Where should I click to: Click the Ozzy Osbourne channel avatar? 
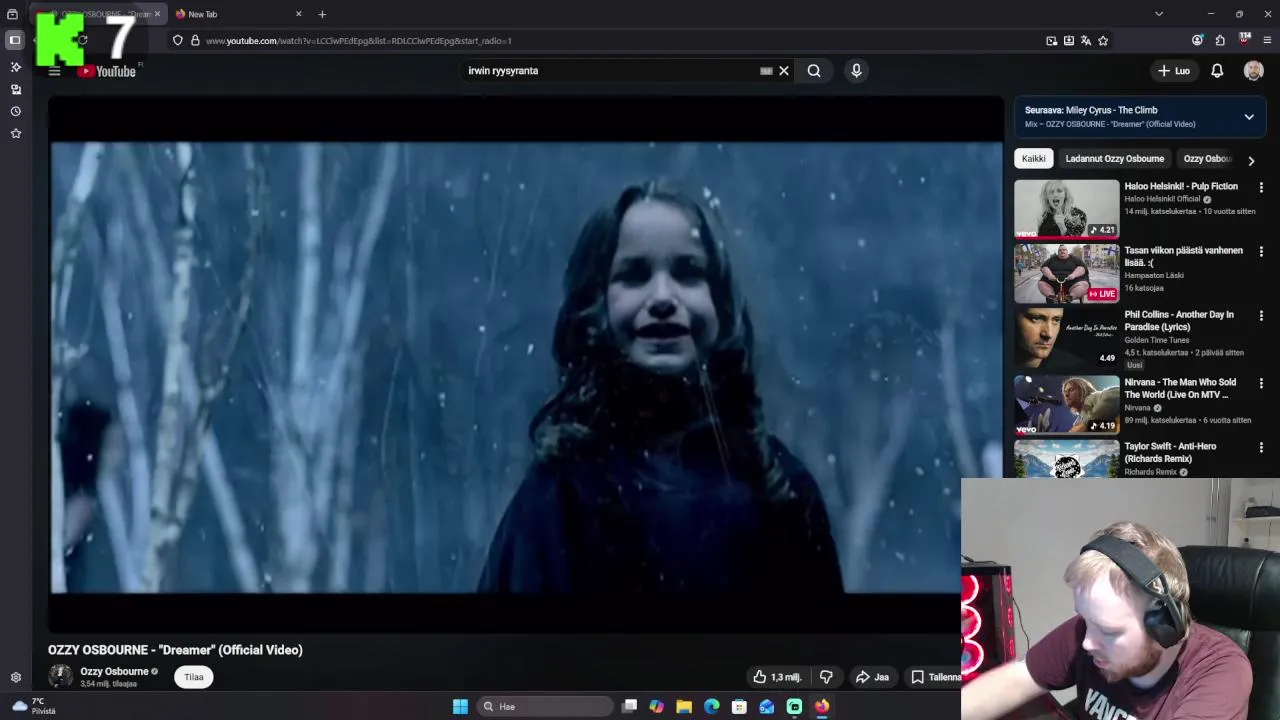[x=61, y=677]
